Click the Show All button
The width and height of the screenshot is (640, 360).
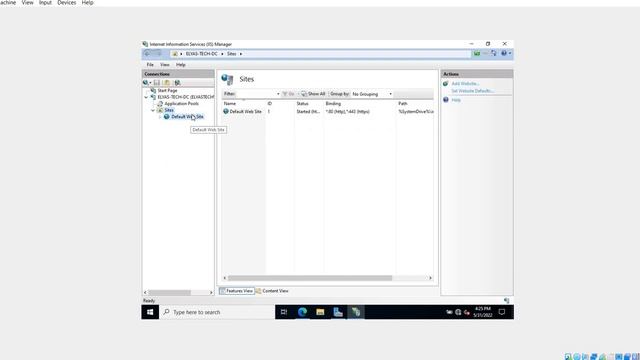[x=313, y=94]
